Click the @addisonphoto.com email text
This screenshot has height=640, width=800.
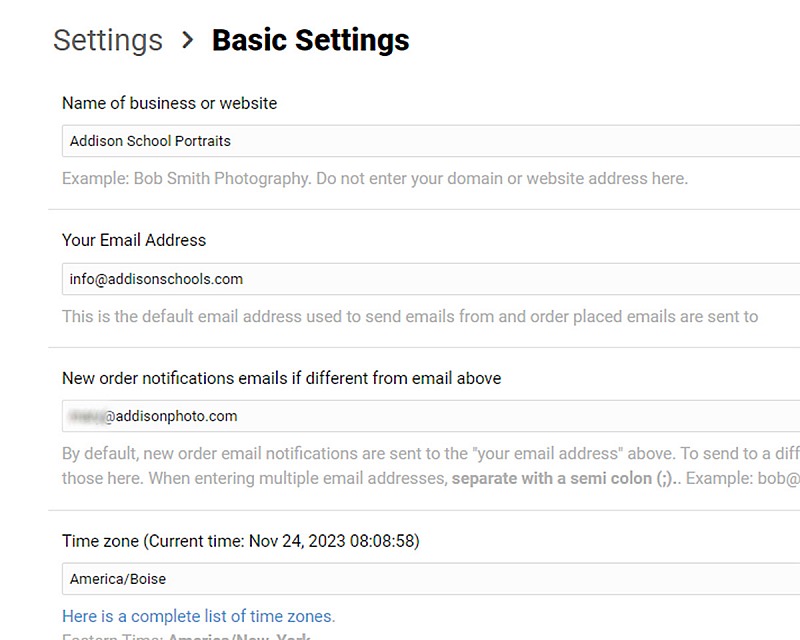click(171, 416)
